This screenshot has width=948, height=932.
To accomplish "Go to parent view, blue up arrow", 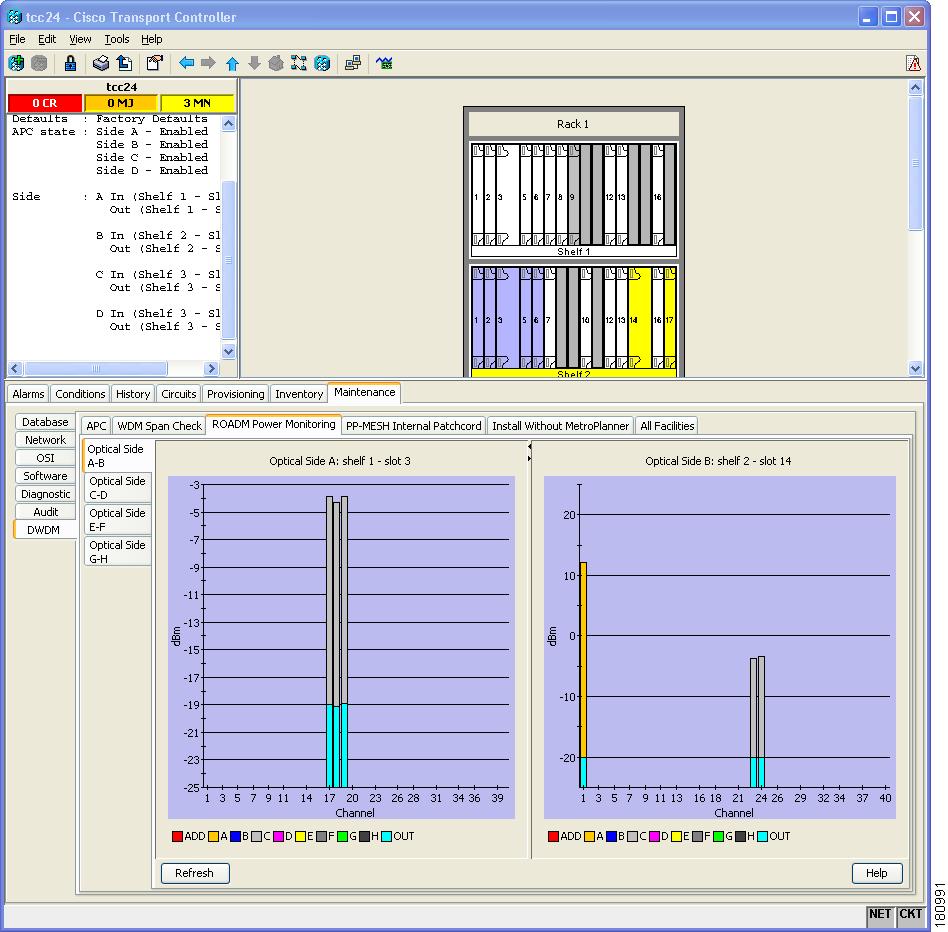I will tap(232, 63).
